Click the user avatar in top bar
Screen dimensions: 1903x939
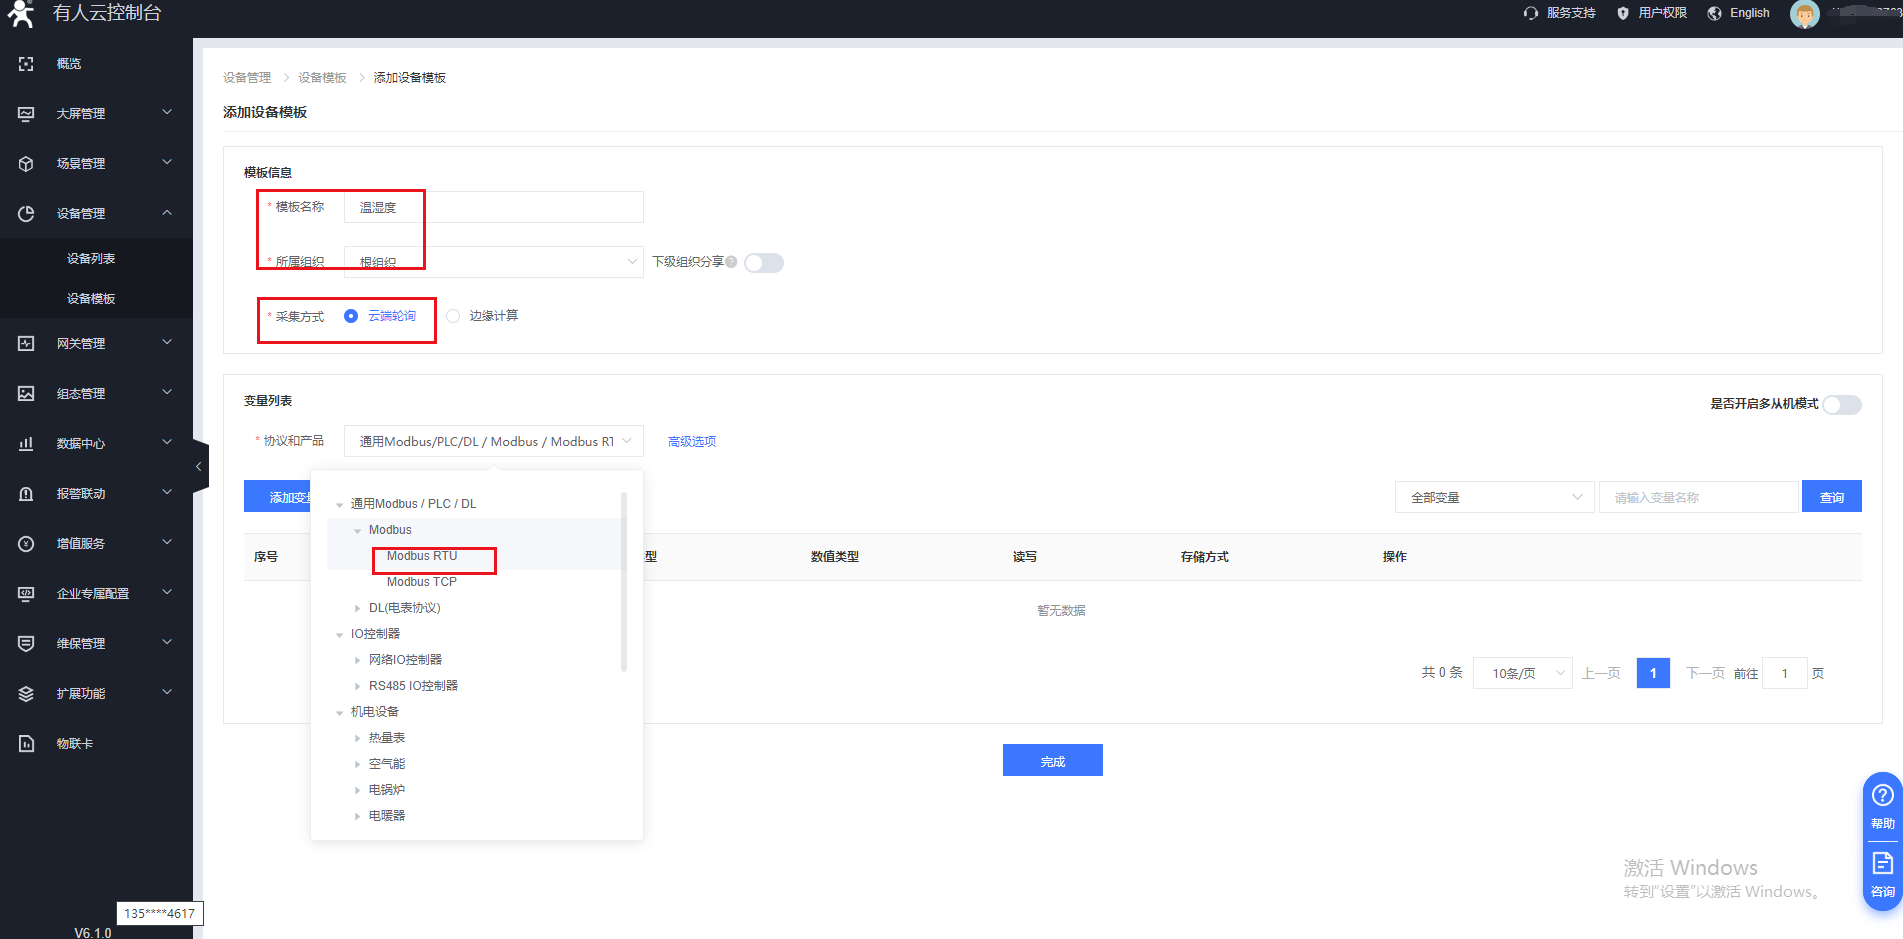click(x=1804, y=14)
